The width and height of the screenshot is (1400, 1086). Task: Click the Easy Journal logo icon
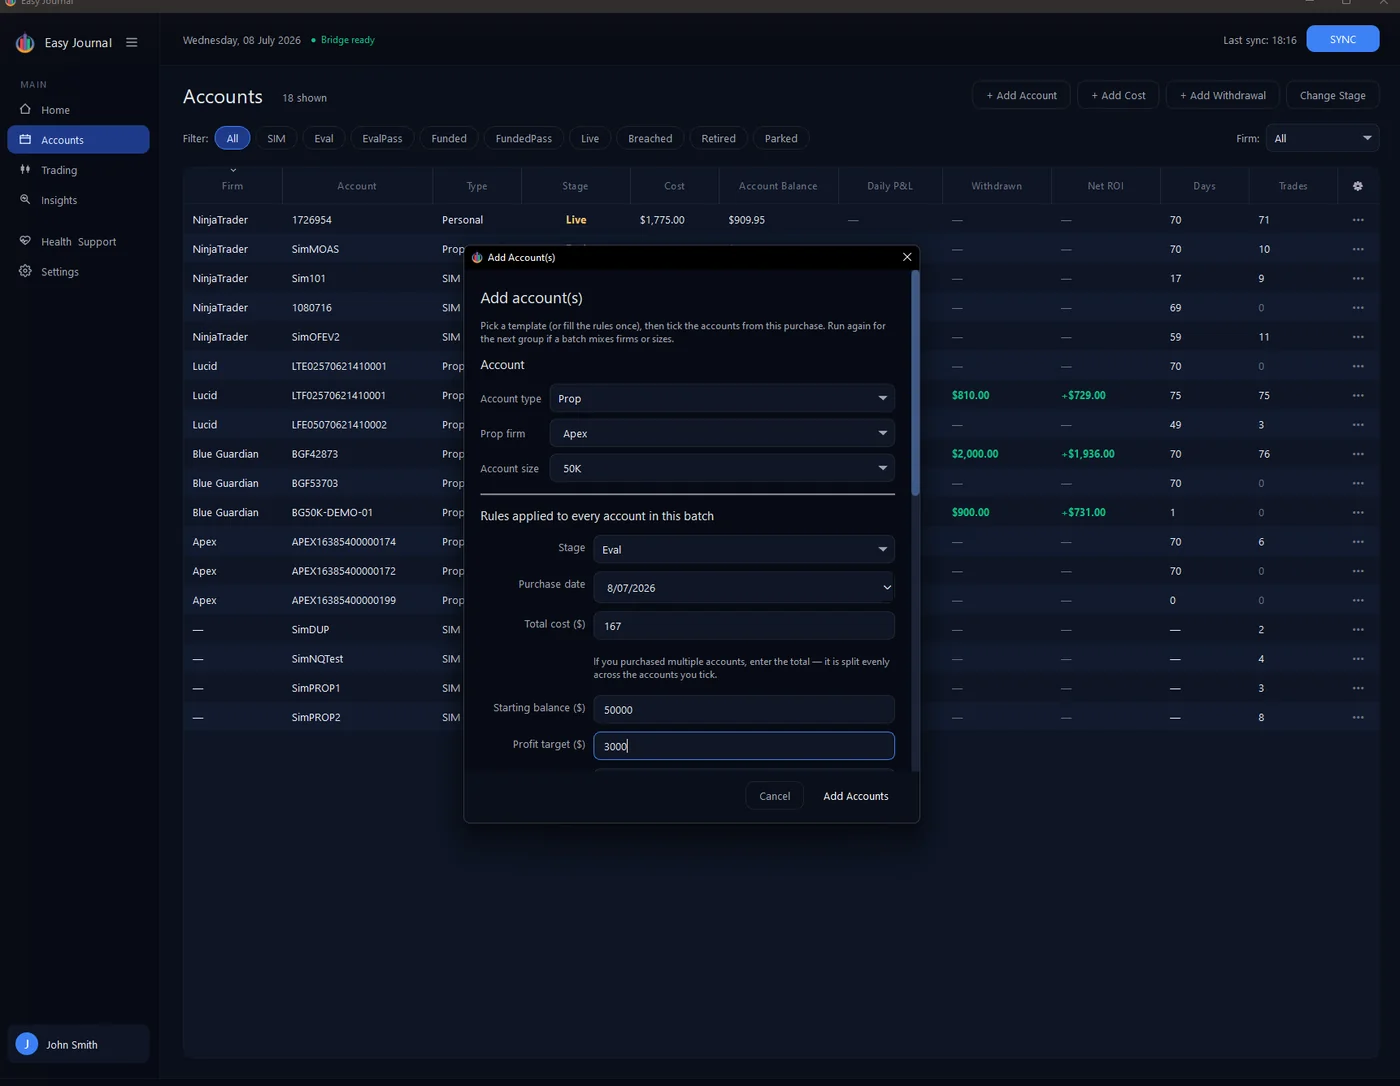click(x=25, y=43)
